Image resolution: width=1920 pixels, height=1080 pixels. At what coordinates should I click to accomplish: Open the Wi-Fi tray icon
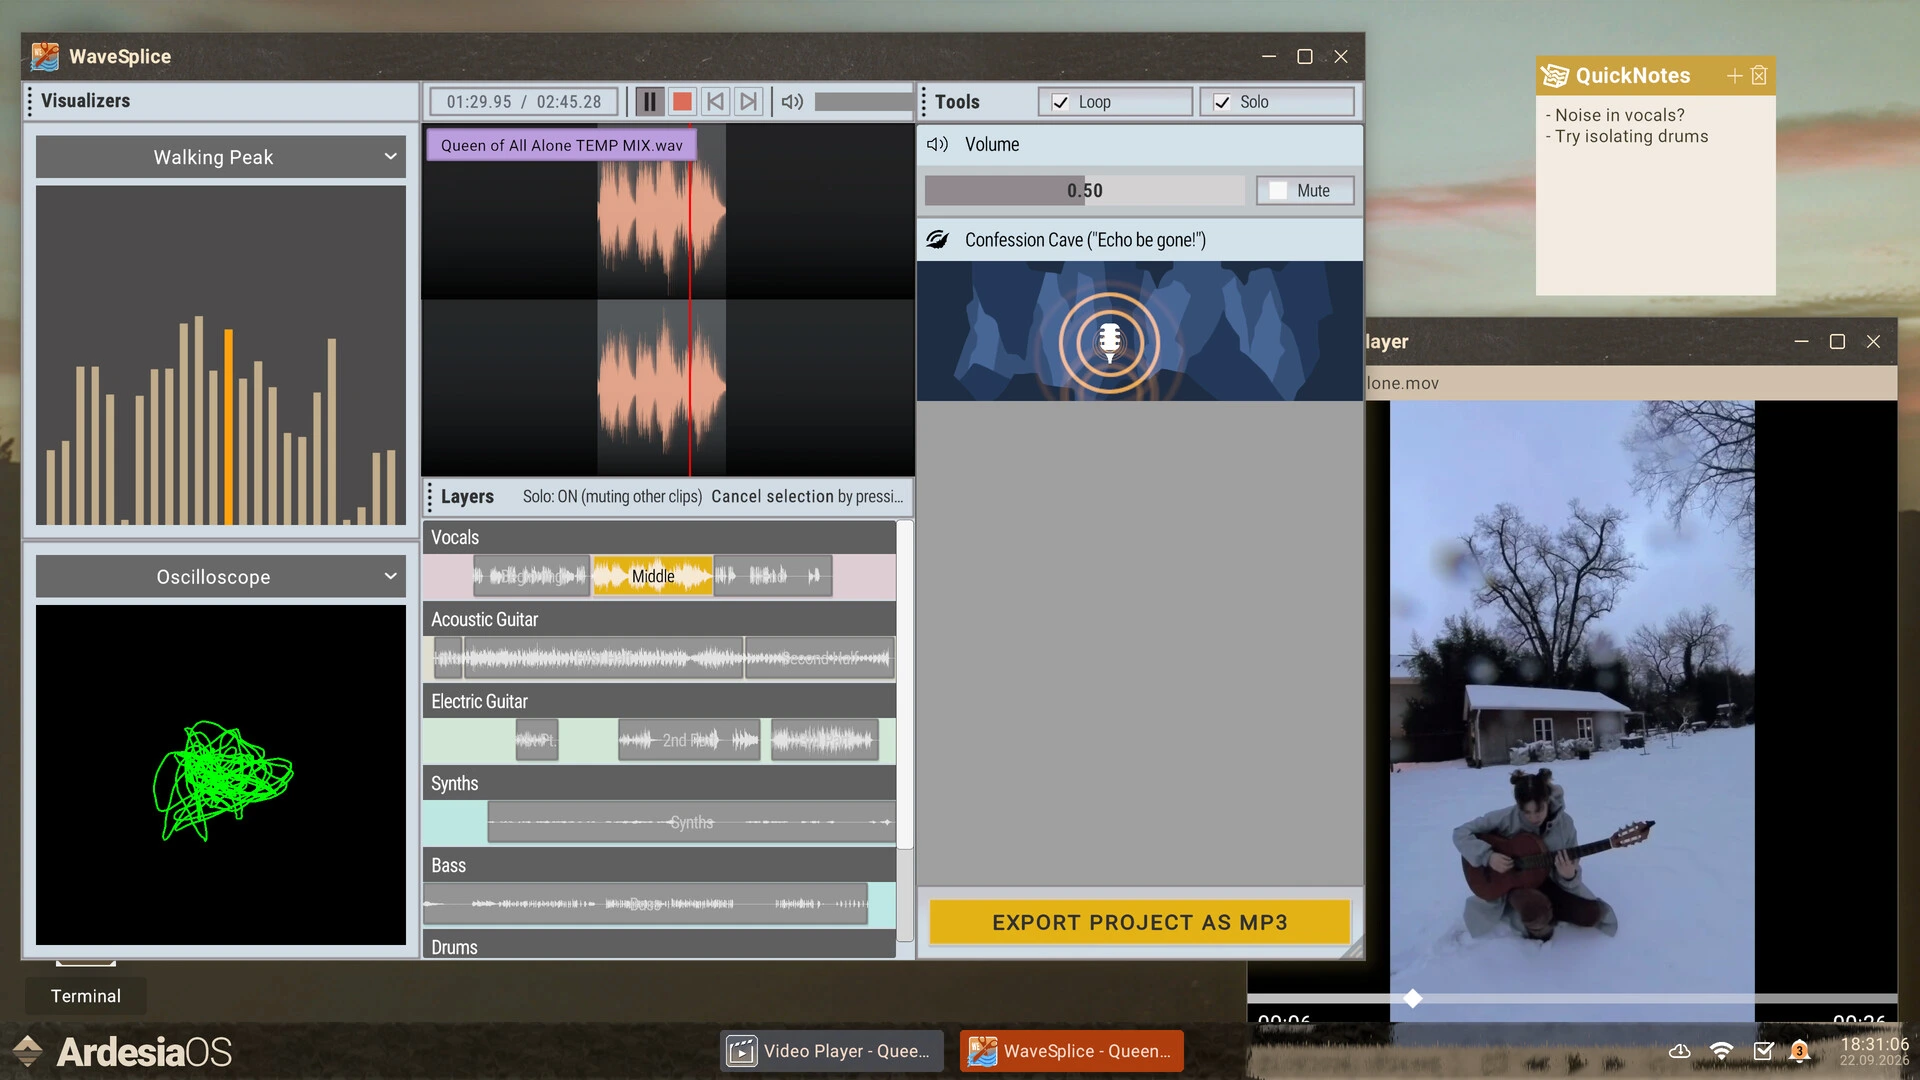(x=1721, y=1051)
